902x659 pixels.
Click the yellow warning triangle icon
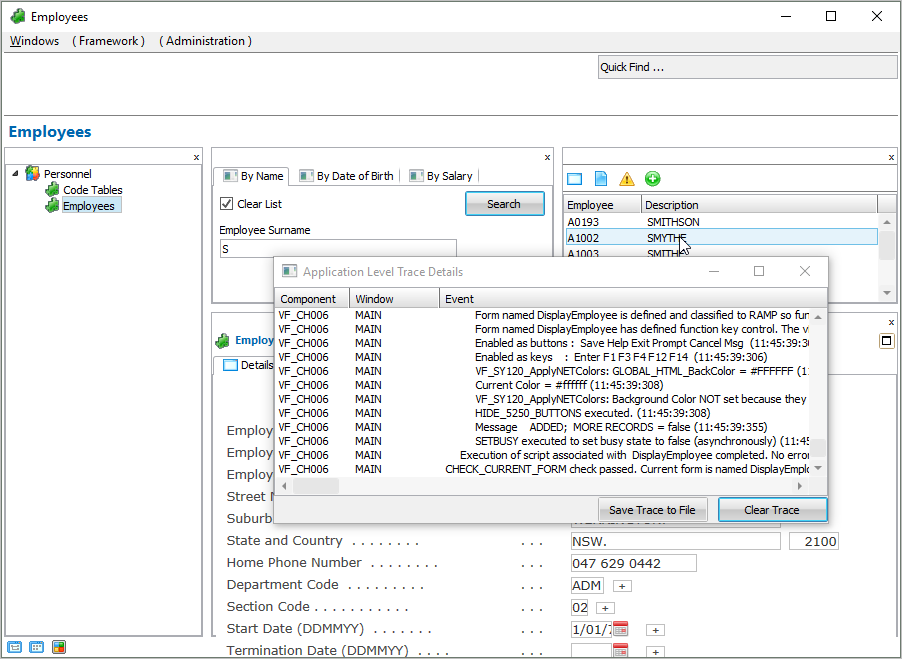627,179
